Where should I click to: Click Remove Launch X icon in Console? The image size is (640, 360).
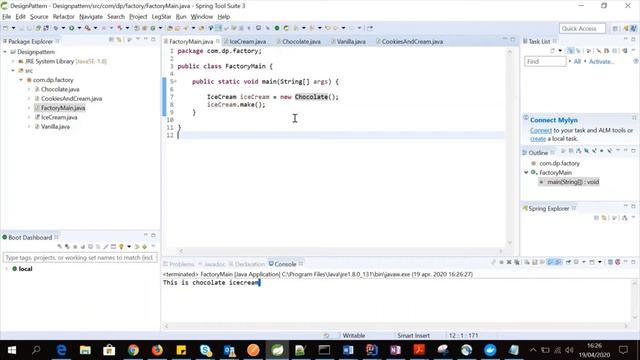509,262
